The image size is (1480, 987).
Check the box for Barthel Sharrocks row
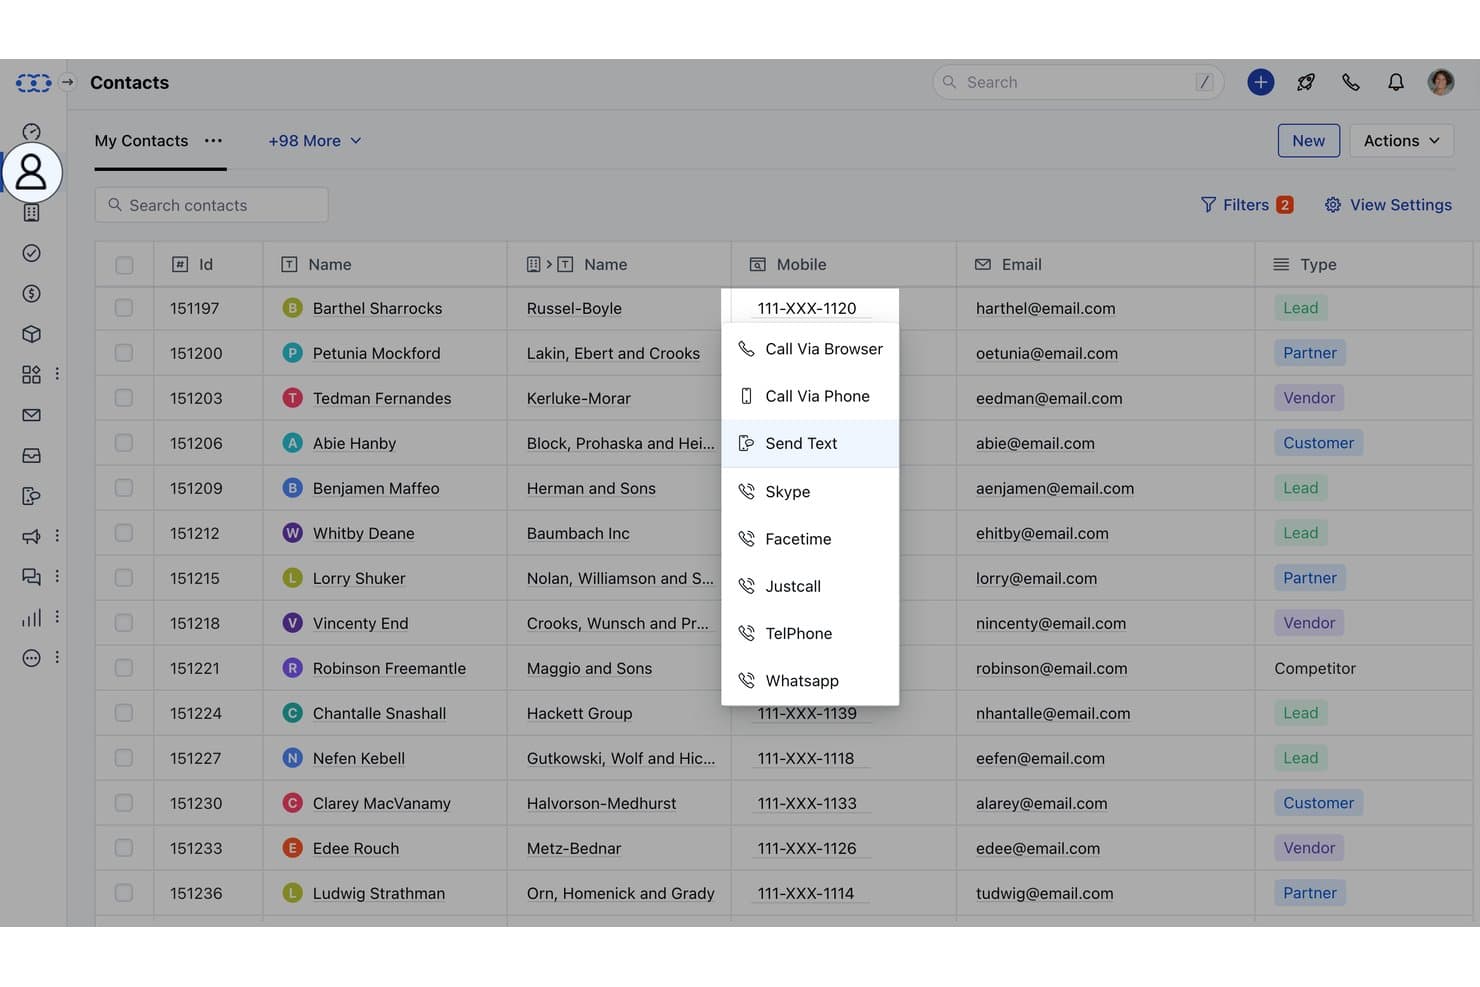[124, 308]
